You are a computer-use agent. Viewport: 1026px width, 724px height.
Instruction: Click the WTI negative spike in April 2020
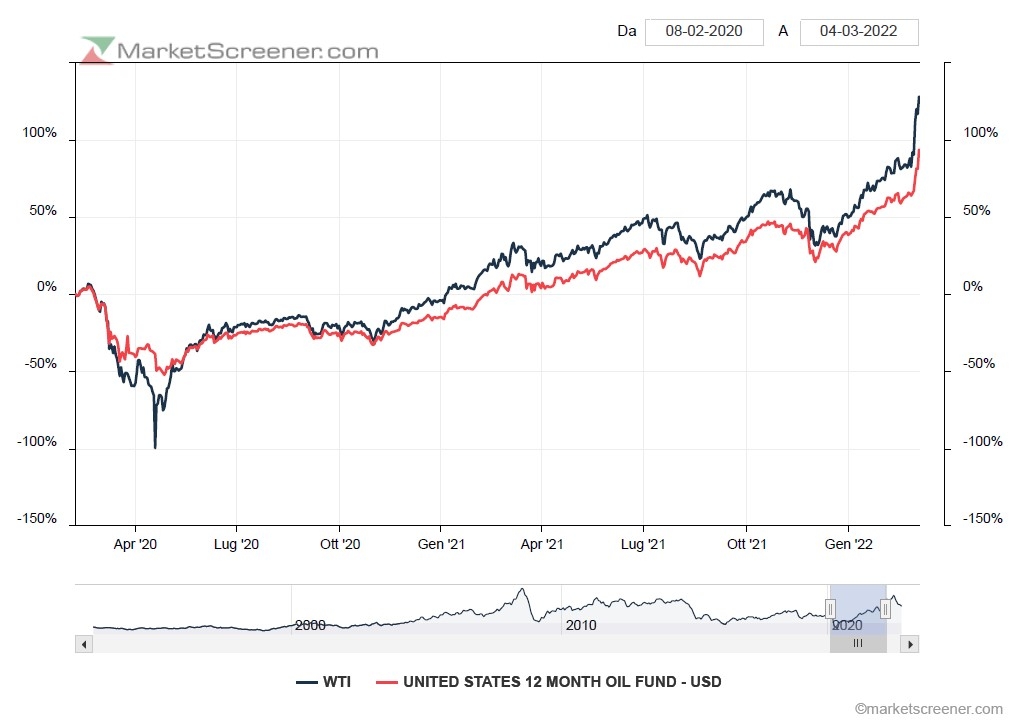pos(155,446)
